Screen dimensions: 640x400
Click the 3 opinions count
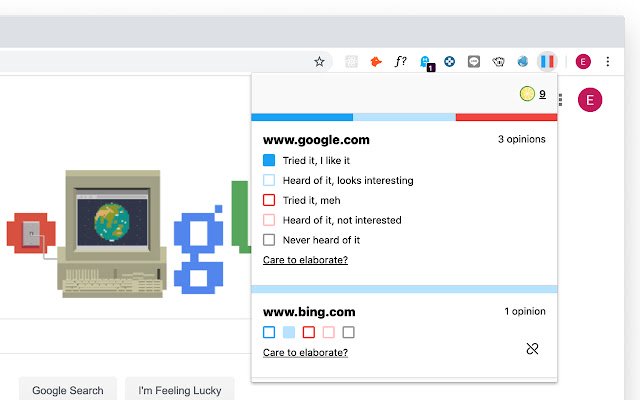click(x=522, y=139)
